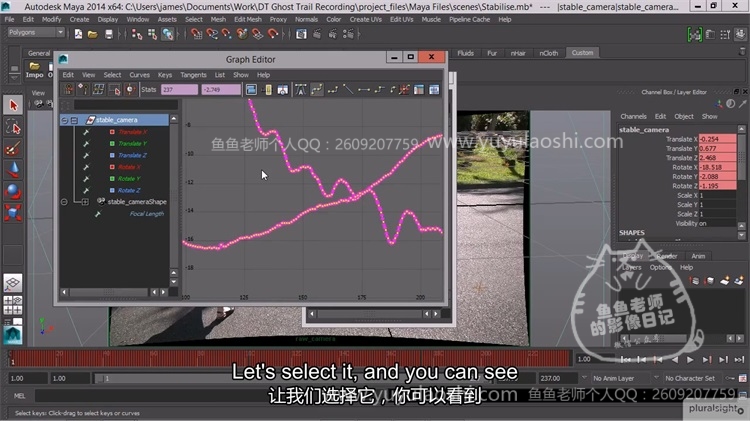Click the Save scene icon in status line
The image size is (750, 421).
pyautogui.click(x=107, y=32)
